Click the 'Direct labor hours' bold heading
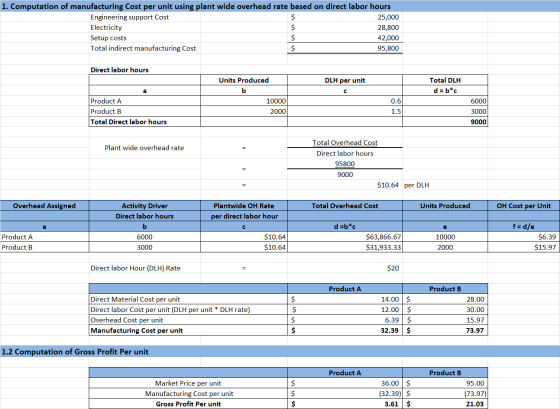Image resolution: width=560 pixels, height=409 pixels. tap(119, 70)
